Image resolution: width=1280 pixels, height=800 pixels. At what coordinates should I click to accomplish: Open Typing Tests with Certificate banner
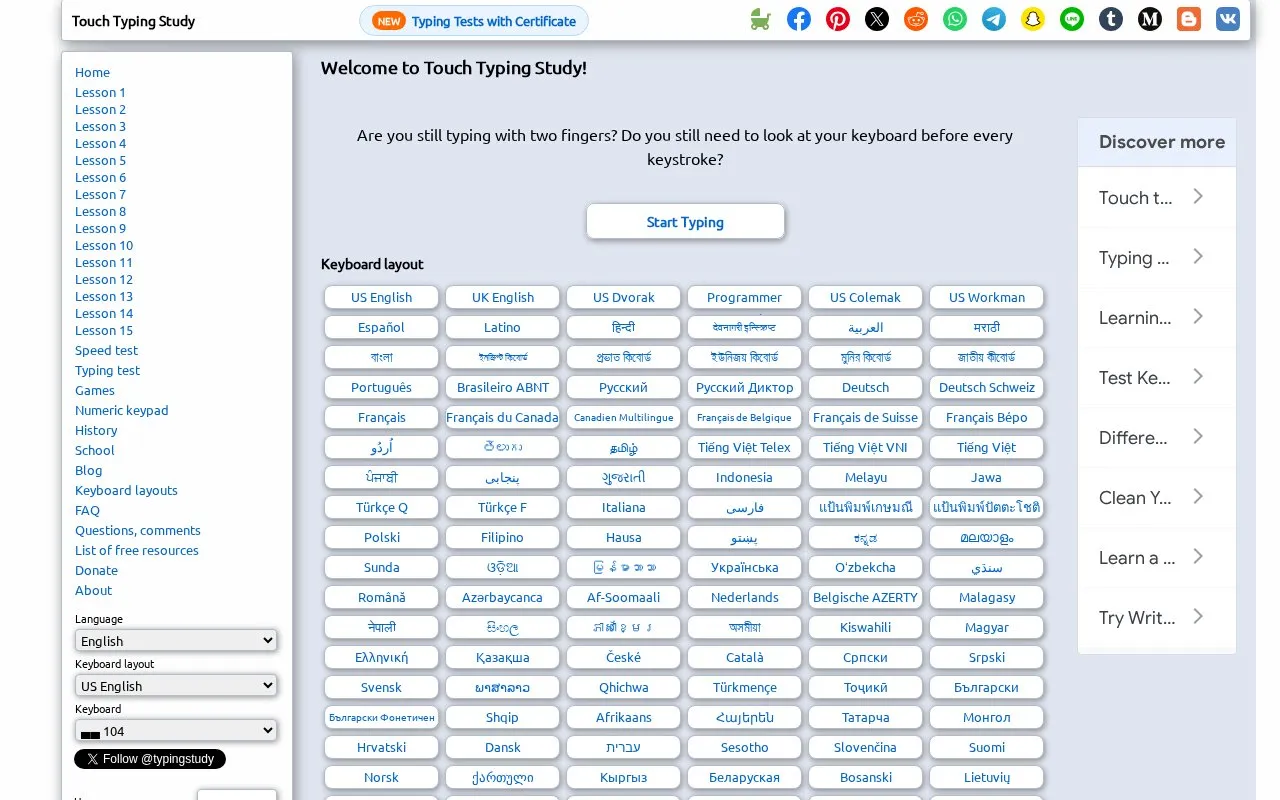pos(474,21)
